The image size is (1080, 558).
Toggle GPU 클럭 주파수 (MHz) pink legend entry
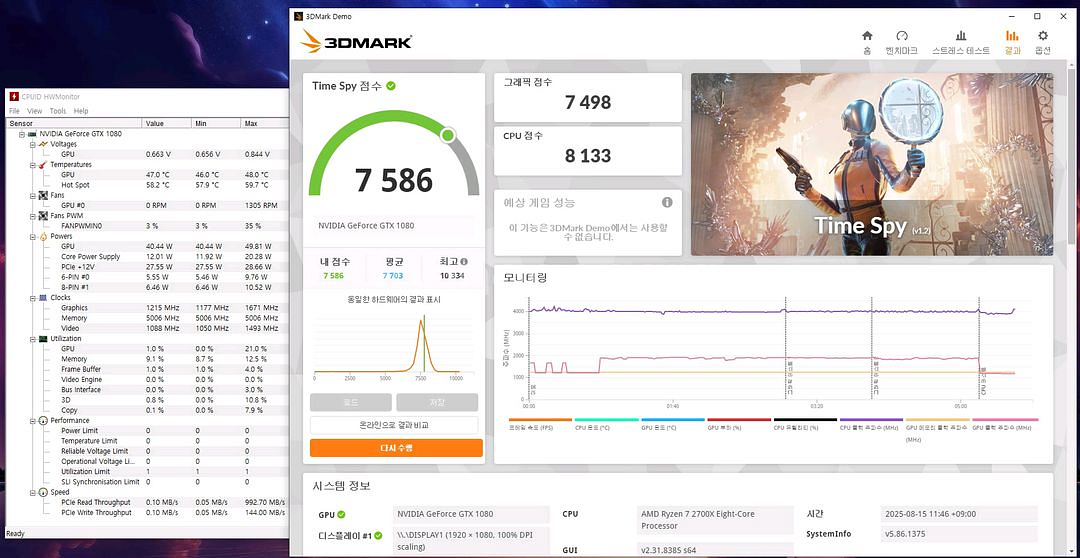pyautogui.click(x=1004, y=420)
